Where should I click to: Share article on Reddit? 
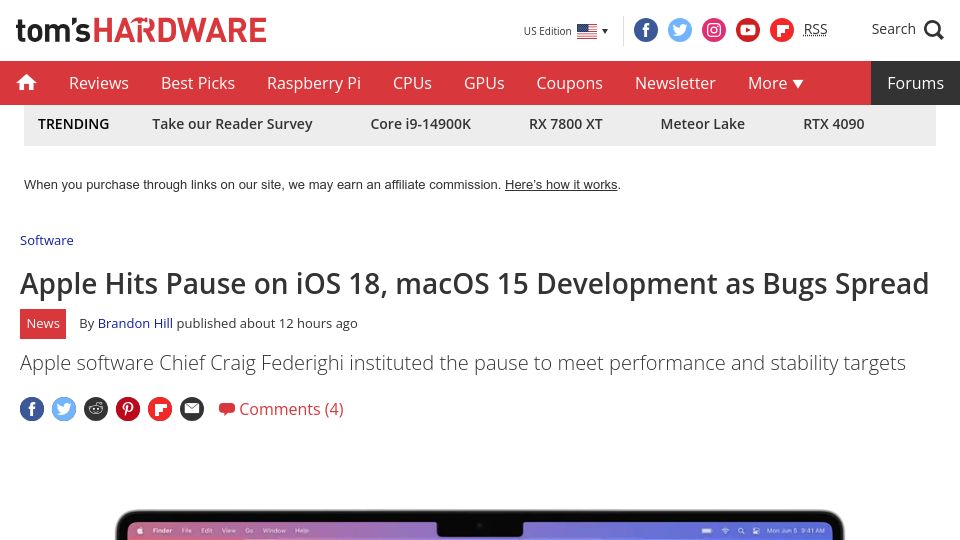(96, 409)
